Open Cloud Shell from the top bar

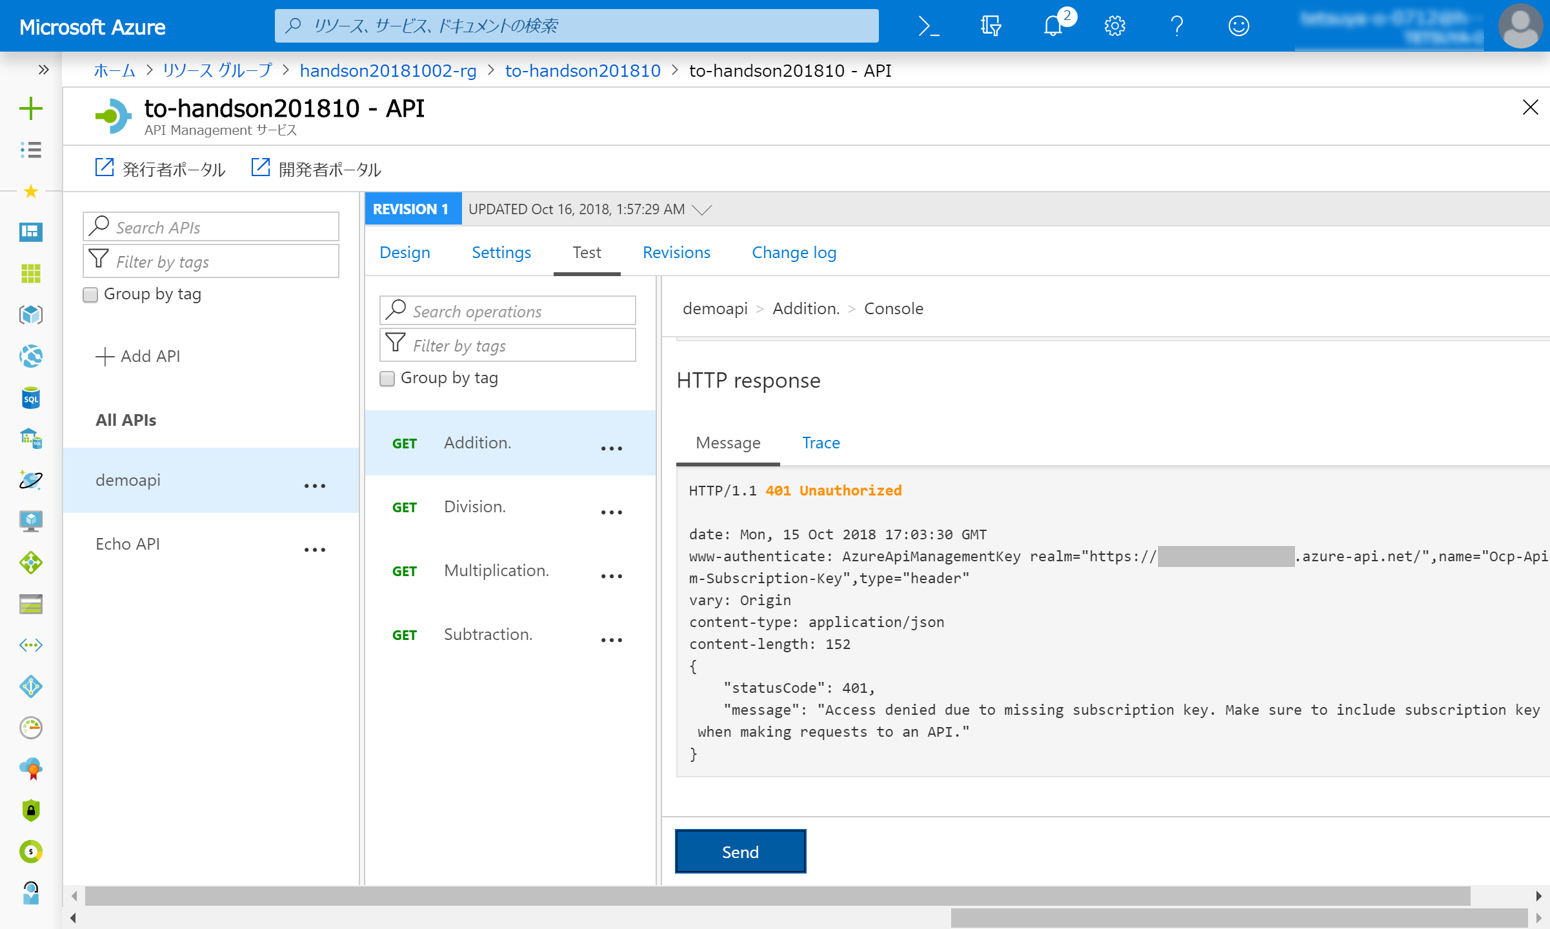click(x=927, y=27)
